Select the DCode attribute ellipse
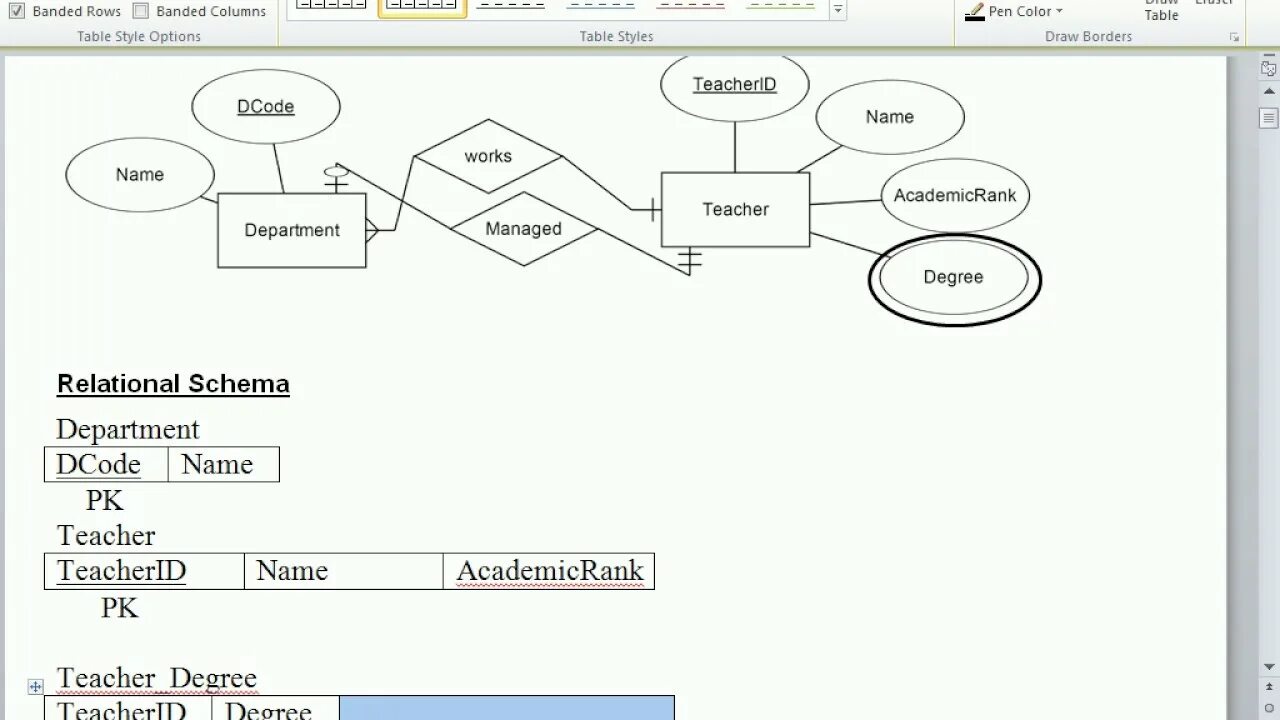This screenshot has width=1280, height=720. point(265,106)
